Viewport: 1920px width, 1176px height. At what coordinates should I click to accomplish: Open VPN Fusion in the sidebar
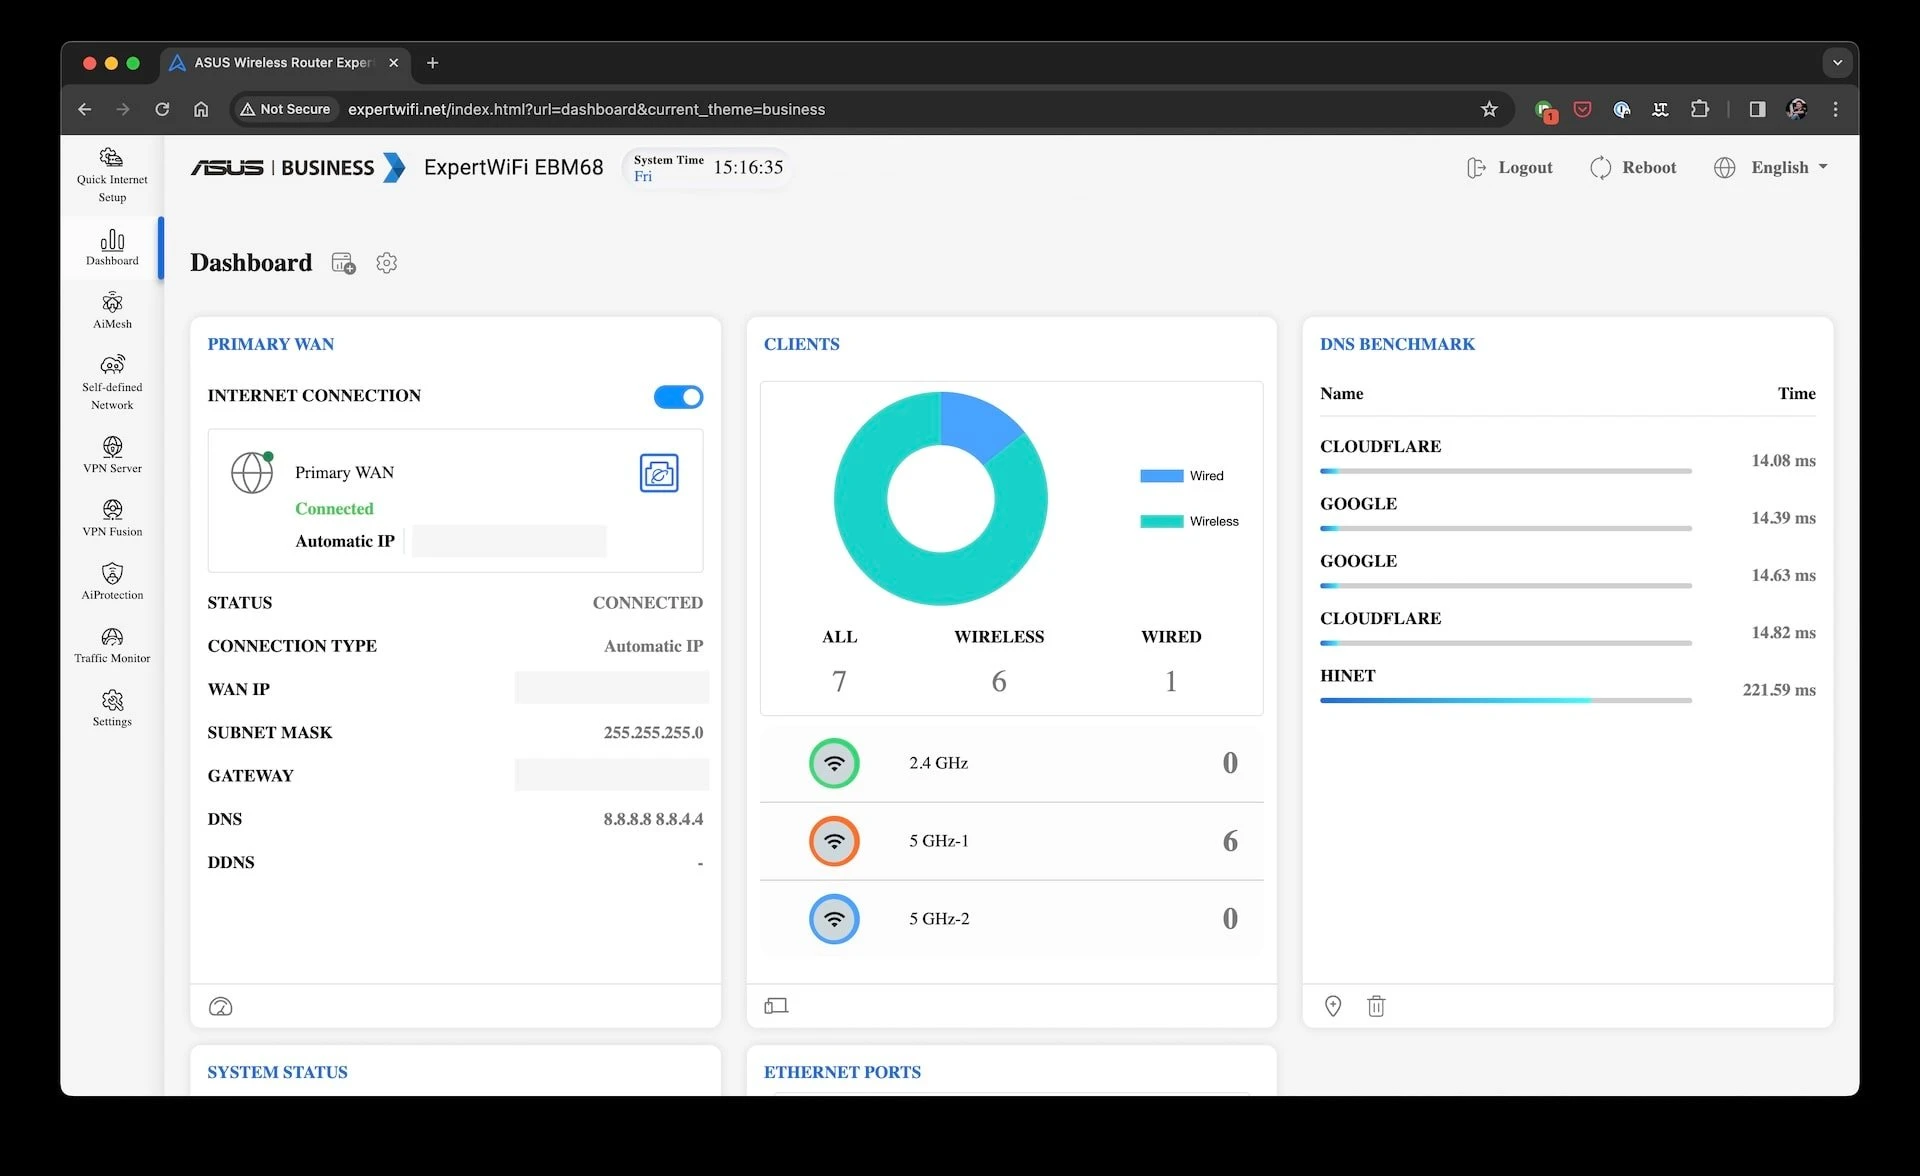click(x=112, y=519)
